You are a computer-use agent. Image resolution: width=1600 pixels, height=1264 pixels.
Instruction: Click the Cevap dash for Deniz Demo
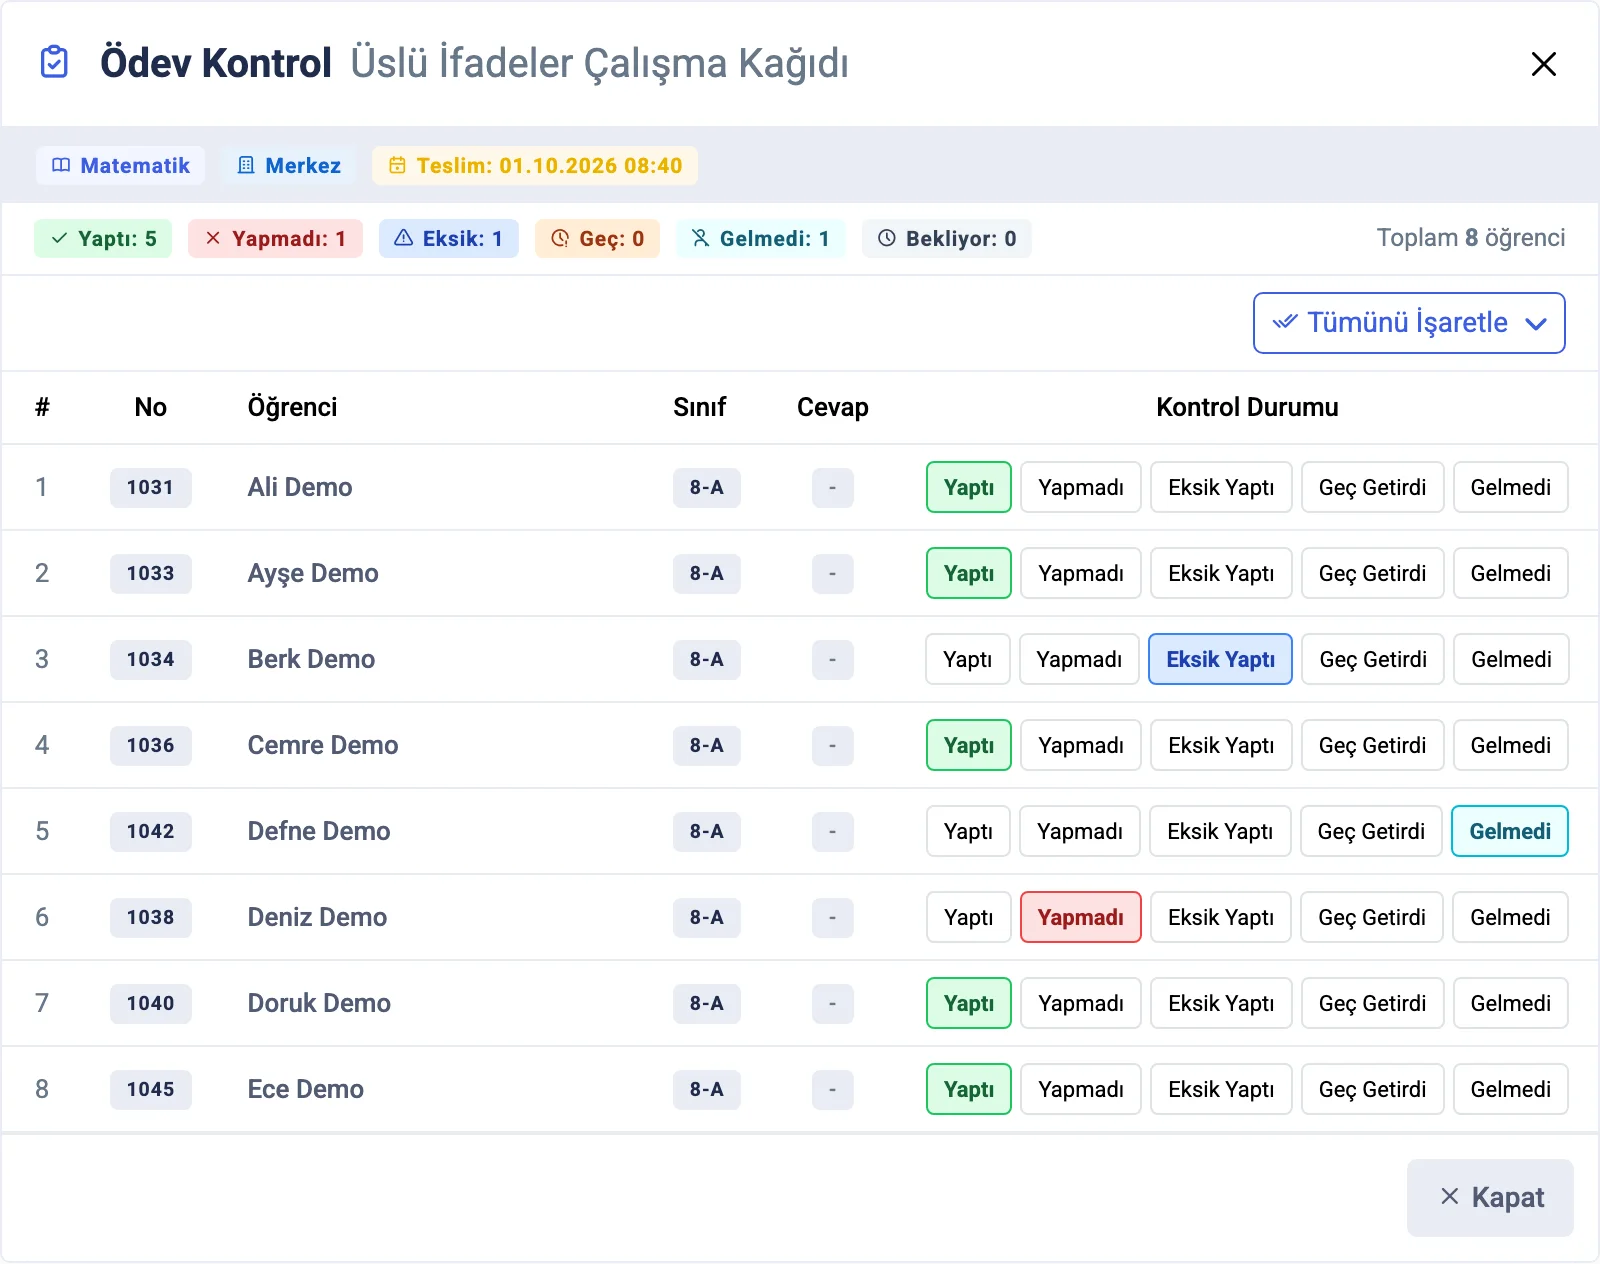(x=832, y=917)
